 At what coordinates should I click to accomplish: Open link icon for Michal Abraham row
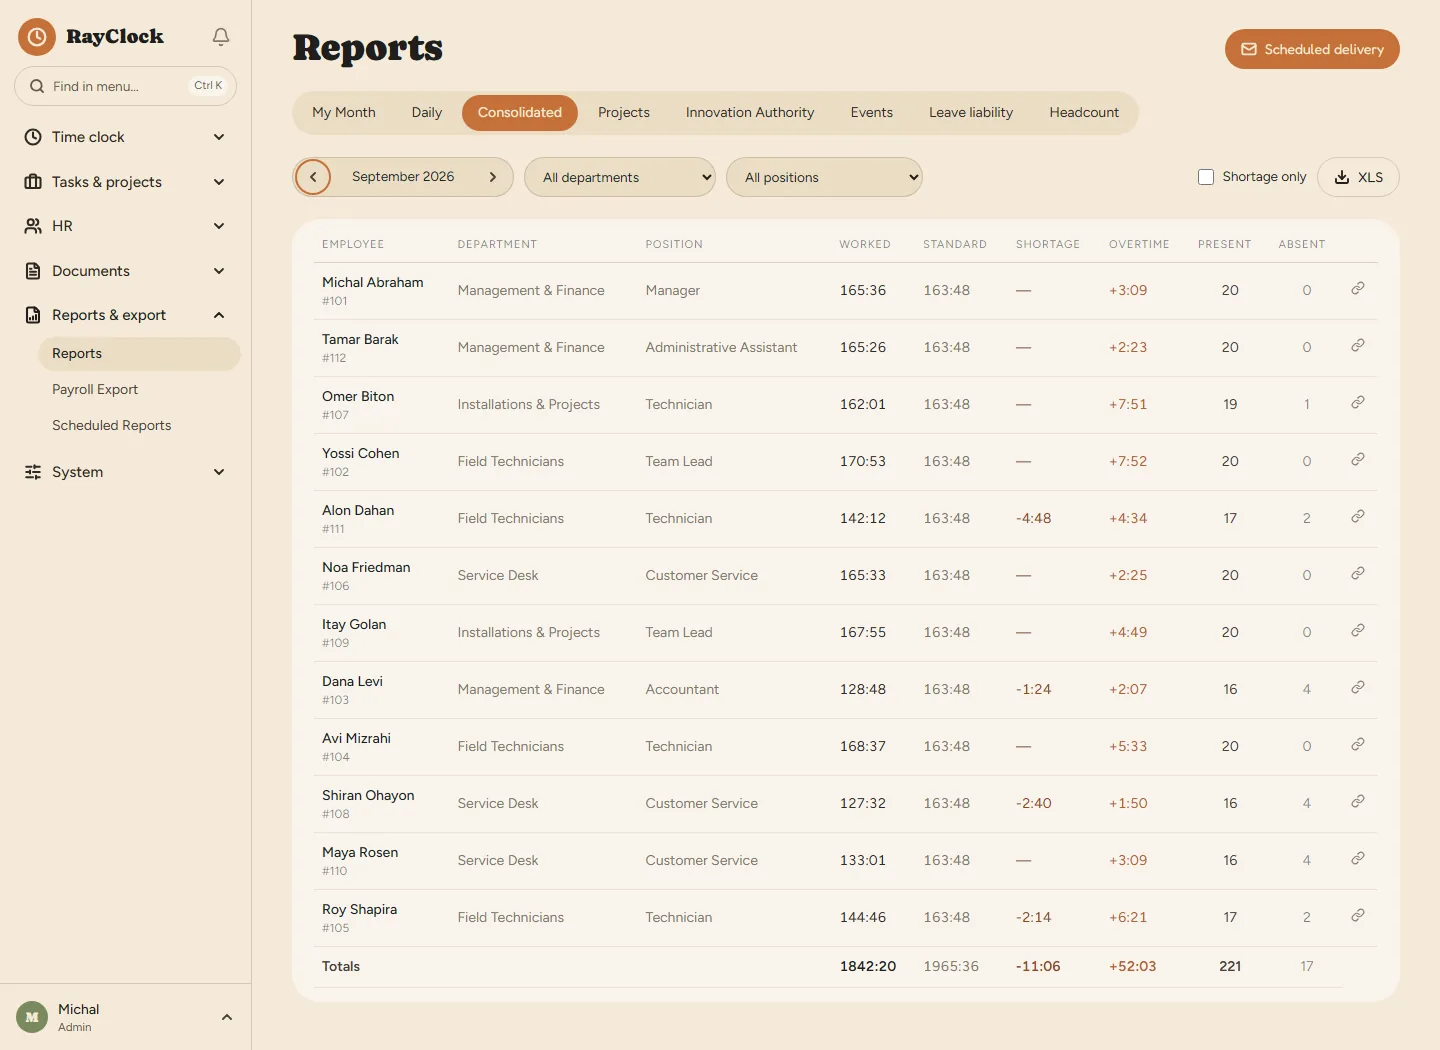1358,289
